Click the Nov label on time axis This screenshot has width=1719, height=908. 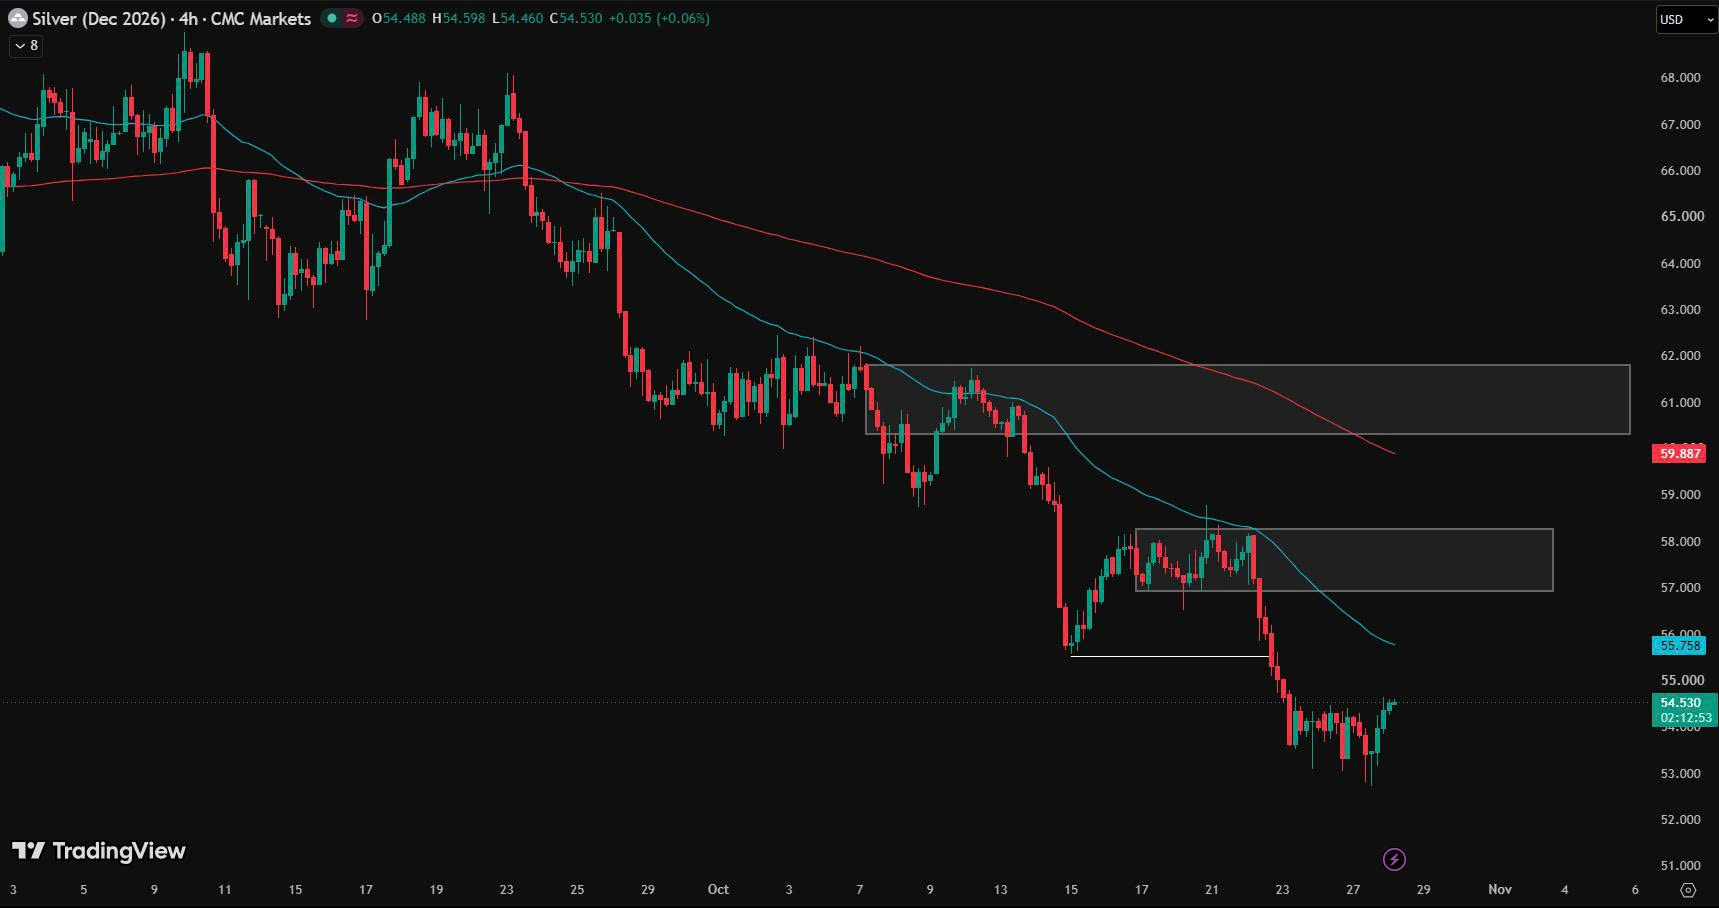(x=1500, y=889)
